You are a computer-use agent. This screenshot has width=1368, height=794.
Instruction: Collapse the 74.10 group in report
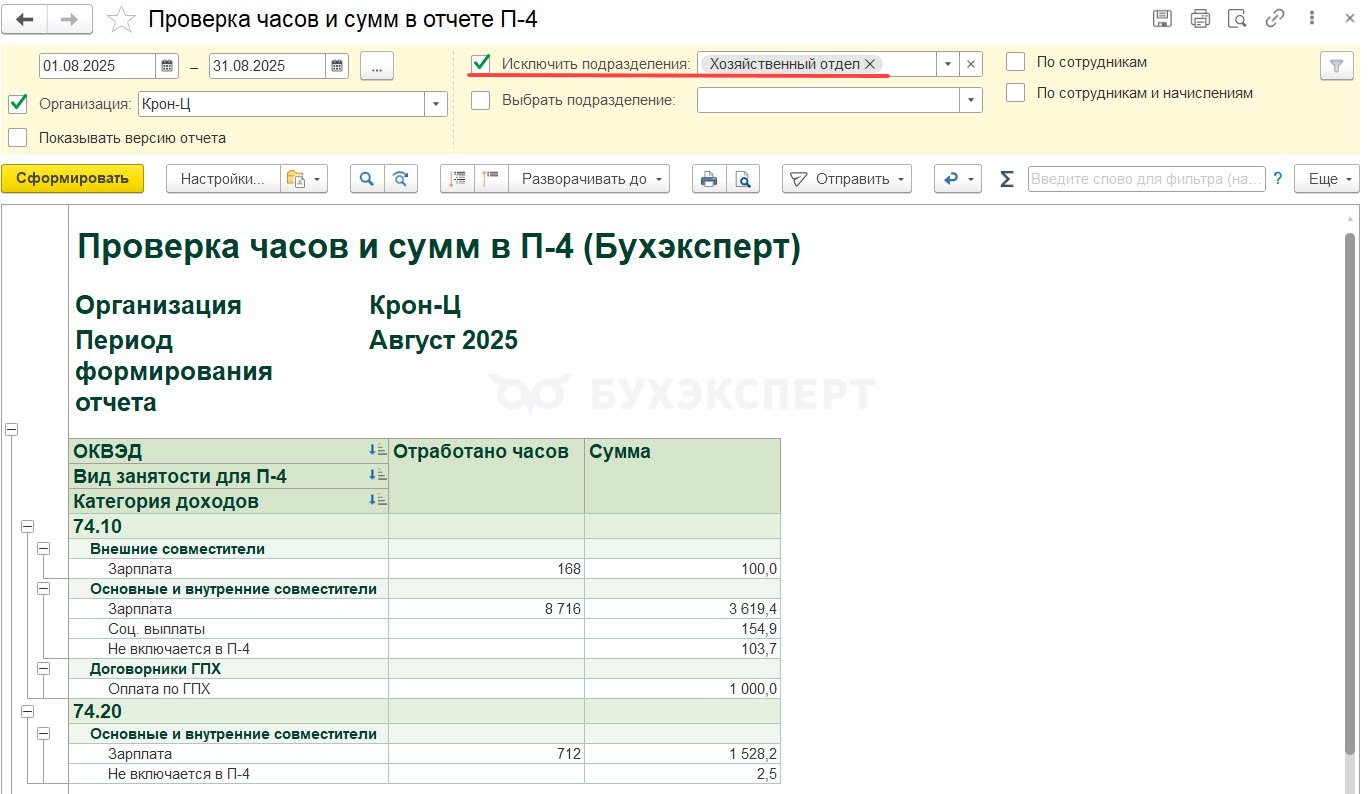(x=27, y=526)
